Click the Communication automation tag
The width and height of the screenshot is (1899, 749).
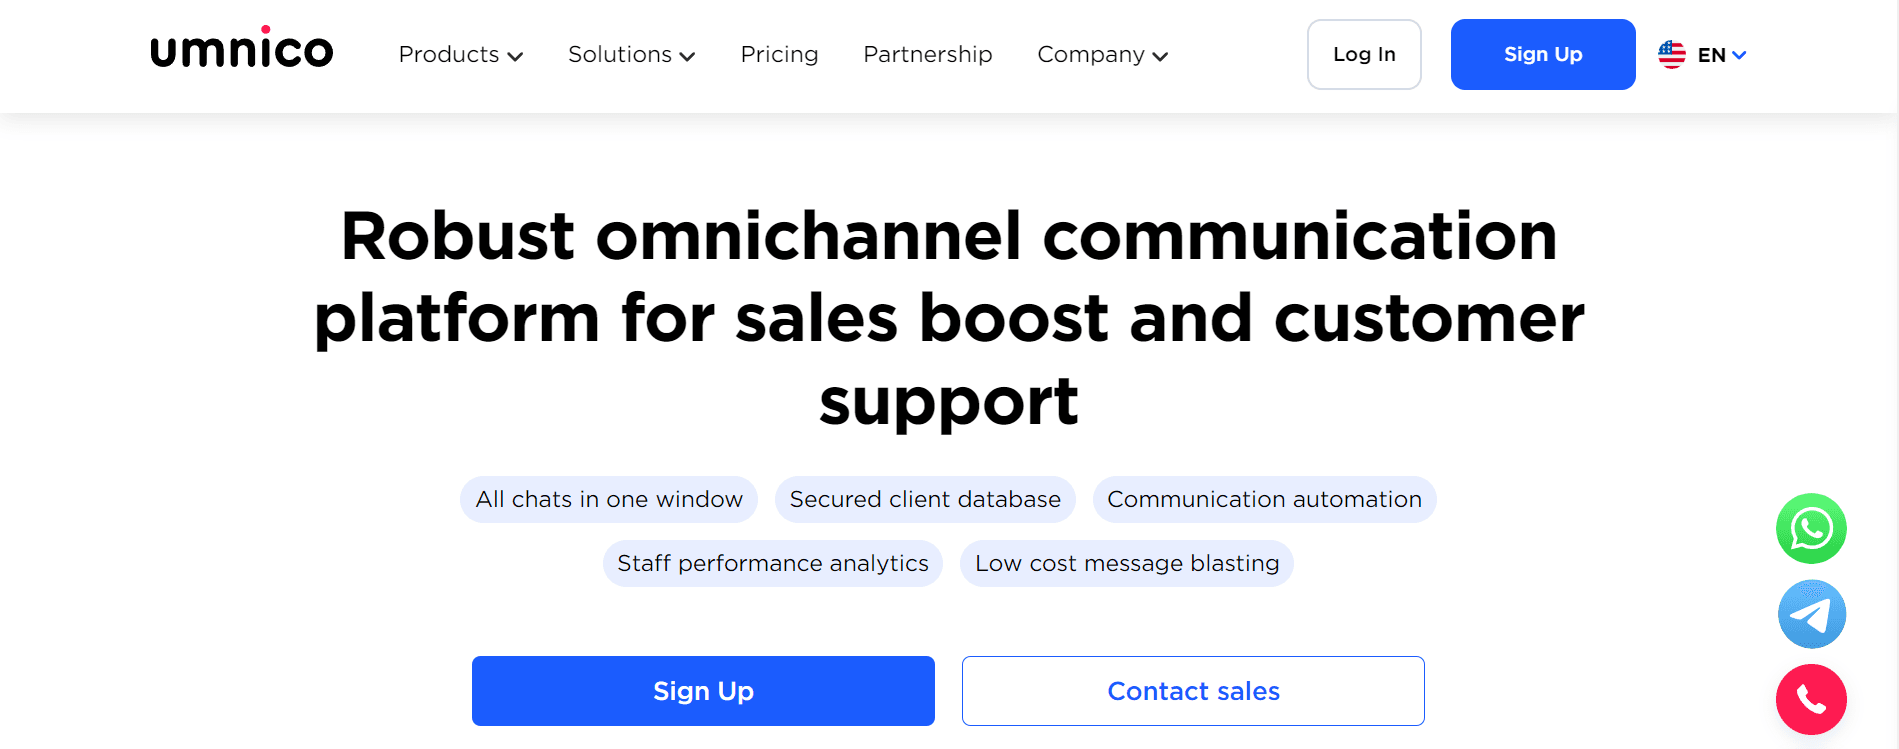click(x=1264, y=499)
